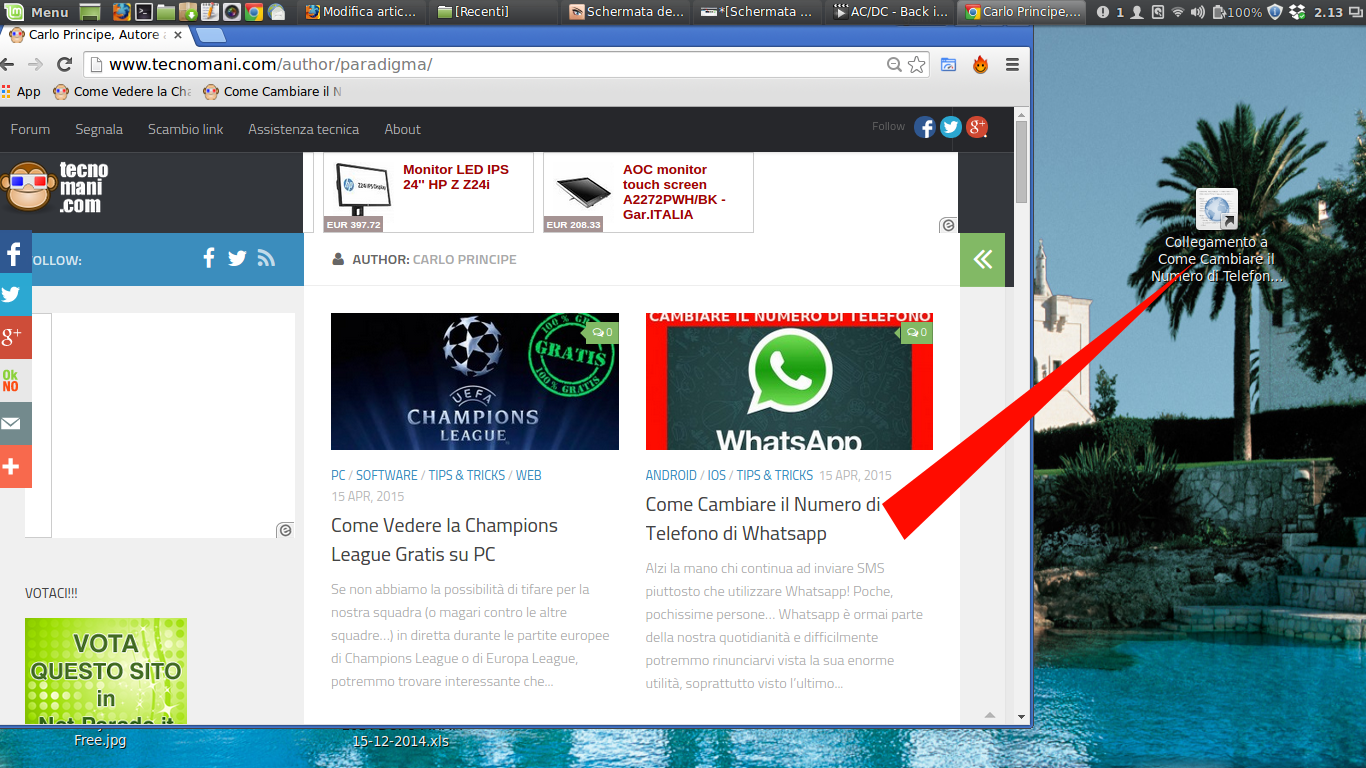Open the IOS category link
This screenshot has height=768, width=1366.
(x=716, y=475)
